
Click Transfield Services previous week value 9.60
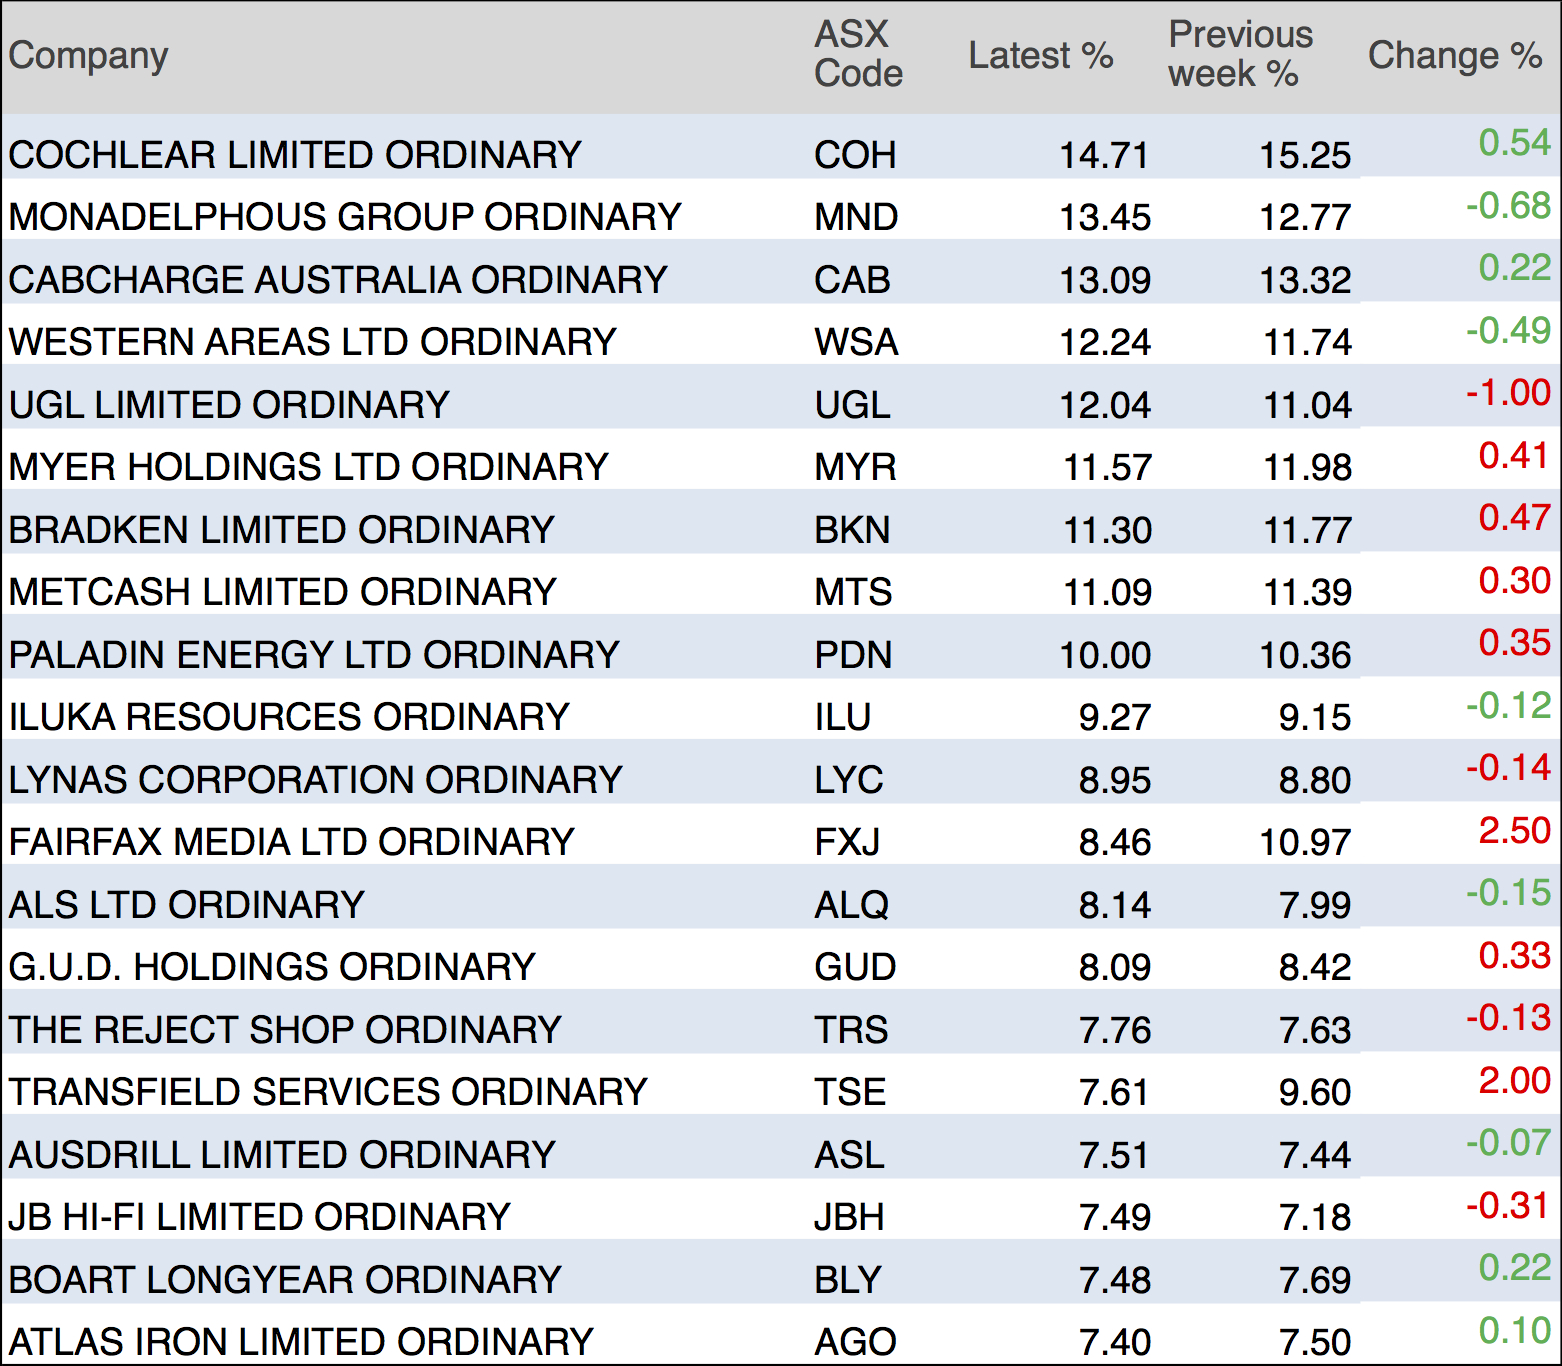(x=1314, y=1092)
